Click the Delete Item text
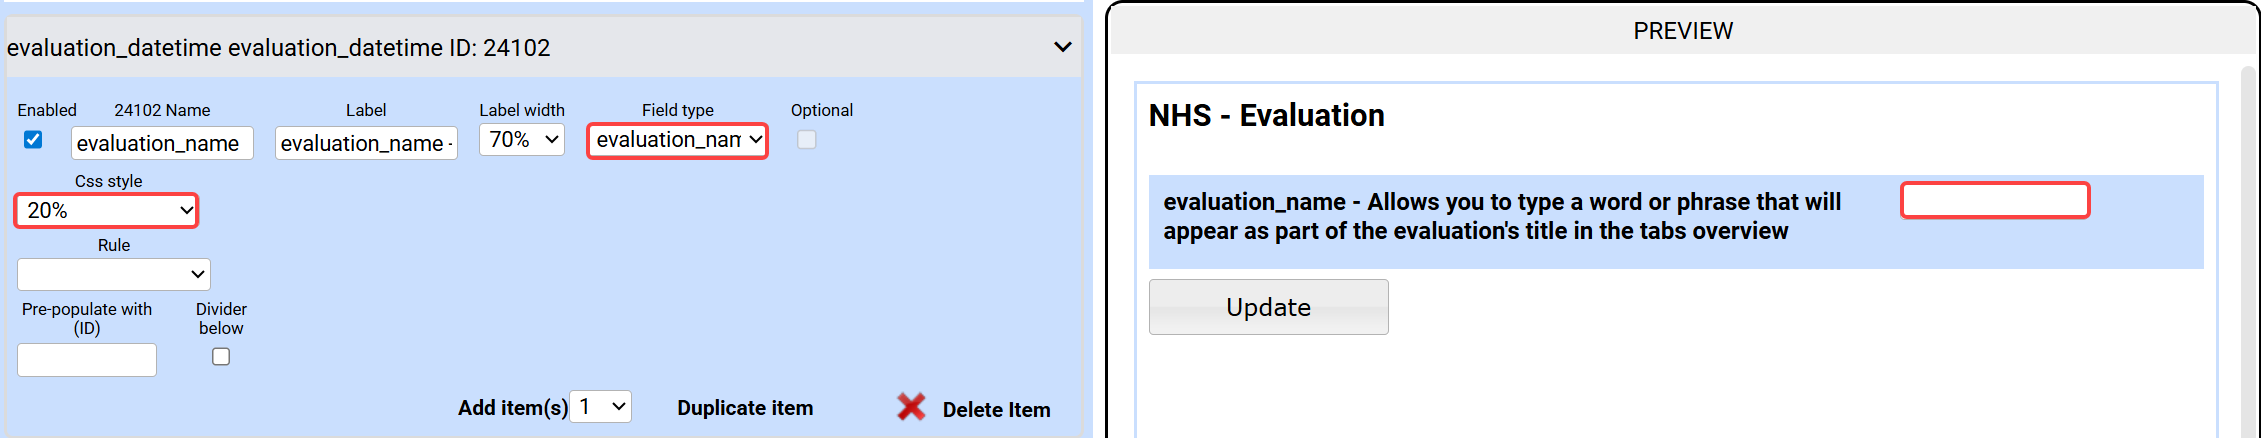The height and width of the screenshot is (438, 2261). (x=996, y=410)
